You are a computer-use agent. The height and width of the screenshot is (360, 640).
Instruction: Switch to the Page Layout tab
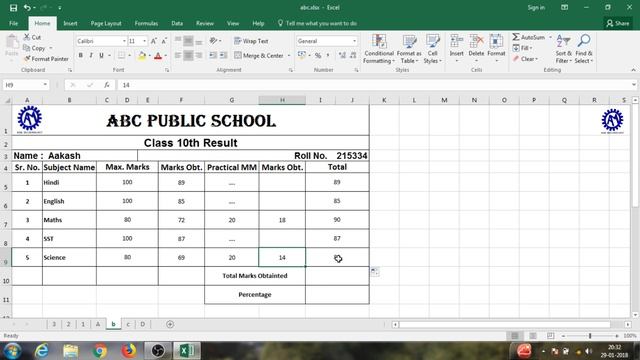pos(106,23)
